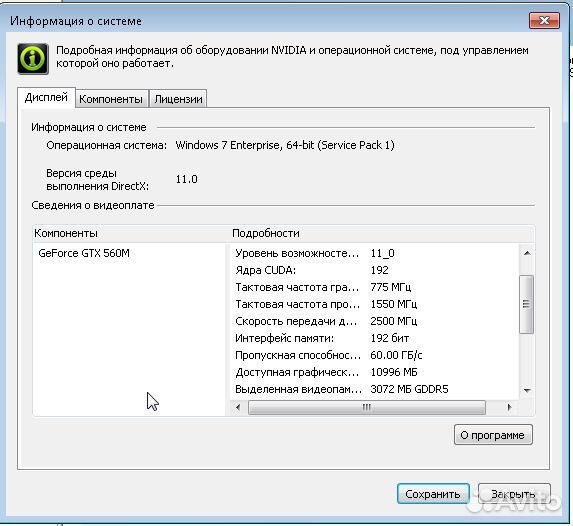Select the Интерфейс памяти row

tap(375, 338)
